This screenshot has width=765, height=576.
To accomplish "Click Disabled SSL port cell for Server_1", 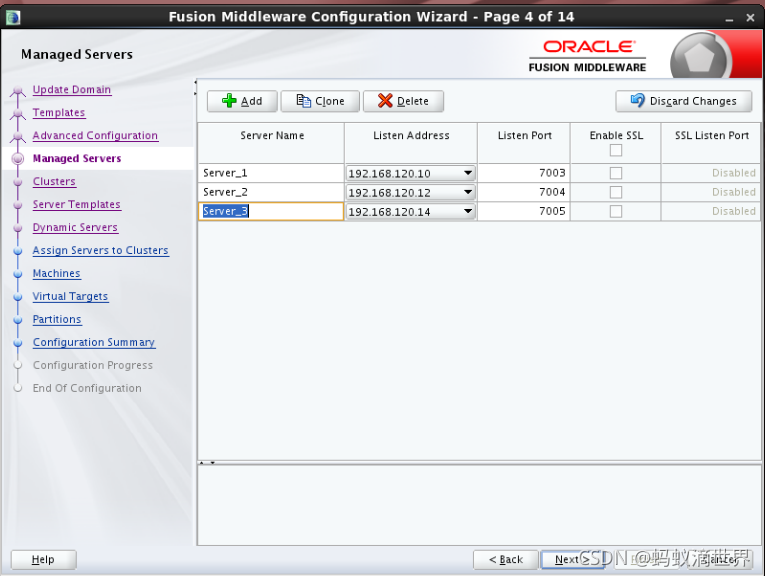I will click(711, 173).
